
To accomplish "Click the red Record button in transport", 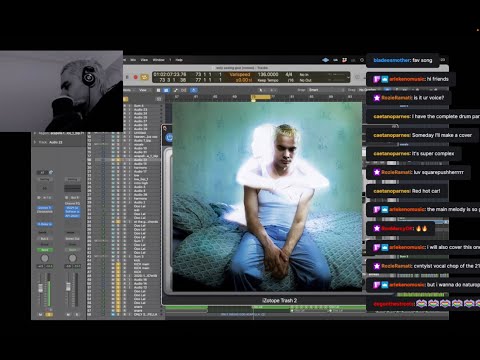I will (x=136, y=77).
